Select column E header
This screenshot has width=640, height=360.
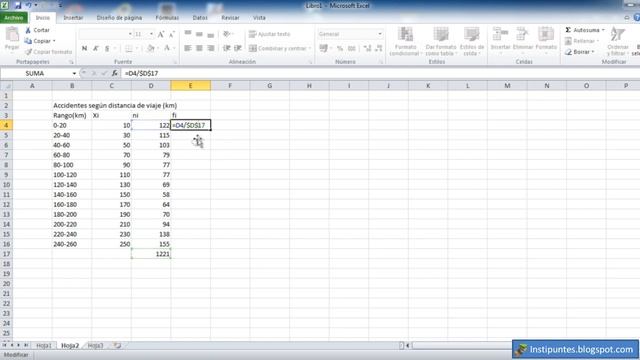click(x=191, y=86)
